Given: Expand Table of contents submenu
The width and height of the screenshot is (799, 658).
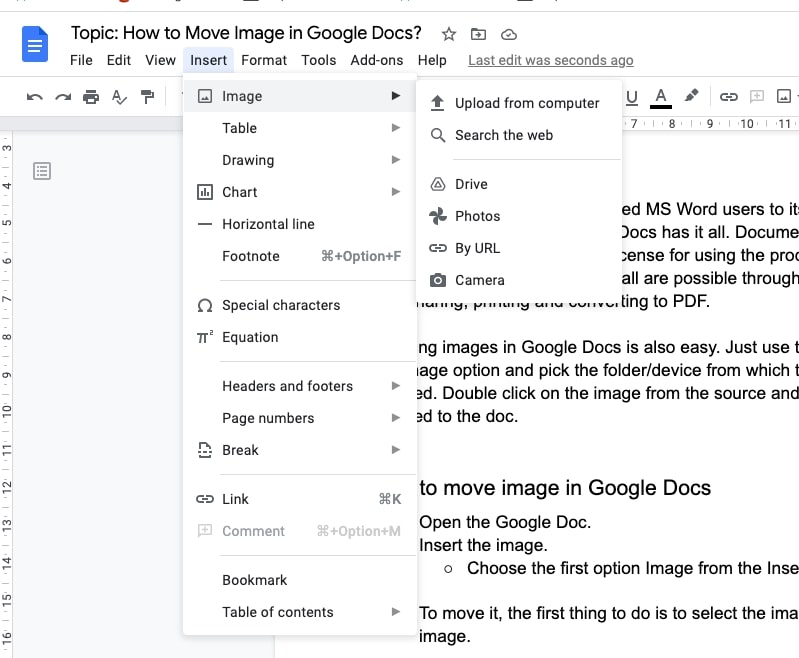Looking at the screenshot, I should [300, 612].
